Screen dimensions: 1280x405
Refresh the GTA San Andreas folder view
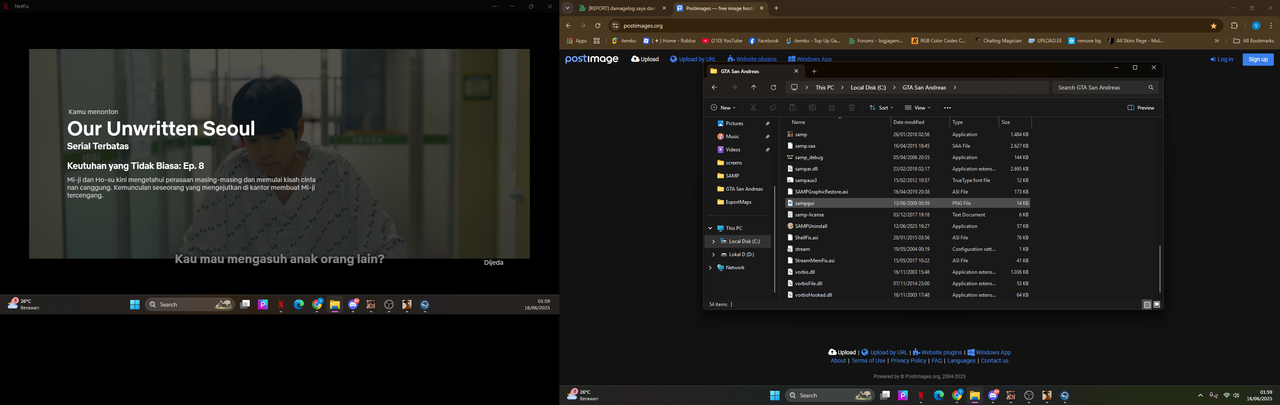pos(773,87)
